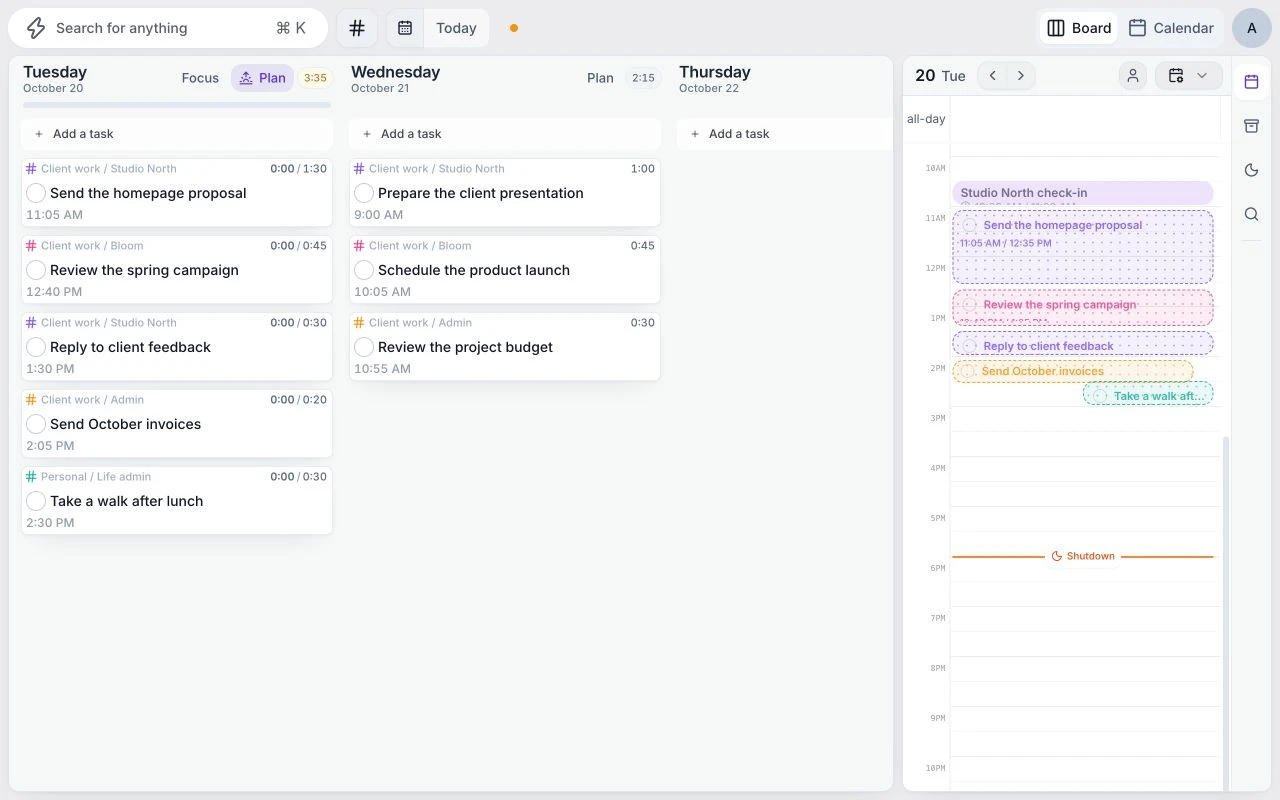Click the Plan button for Wednesday

(600, 78)
